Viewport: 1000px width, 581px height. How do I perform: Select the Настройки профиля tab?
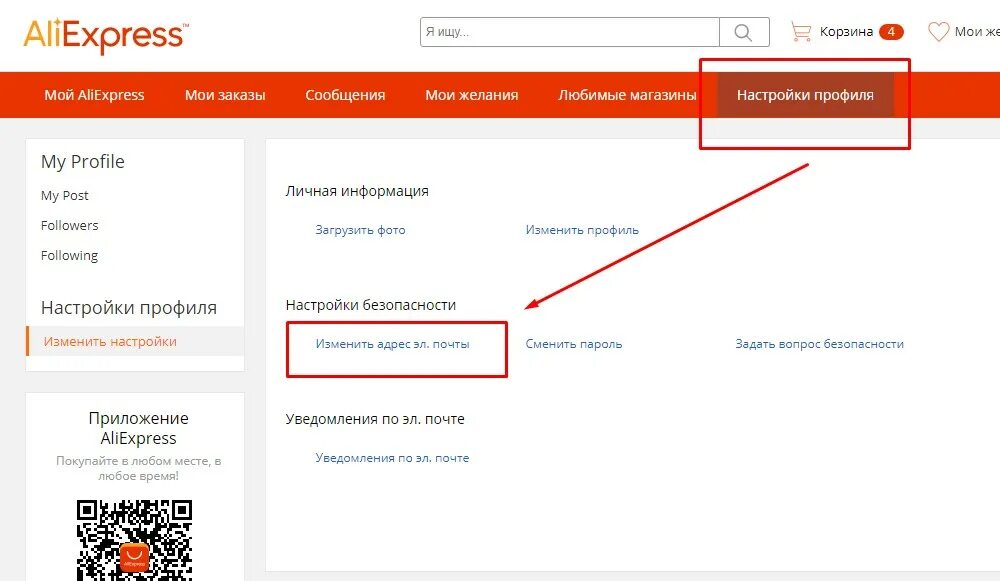click(805, 95)
